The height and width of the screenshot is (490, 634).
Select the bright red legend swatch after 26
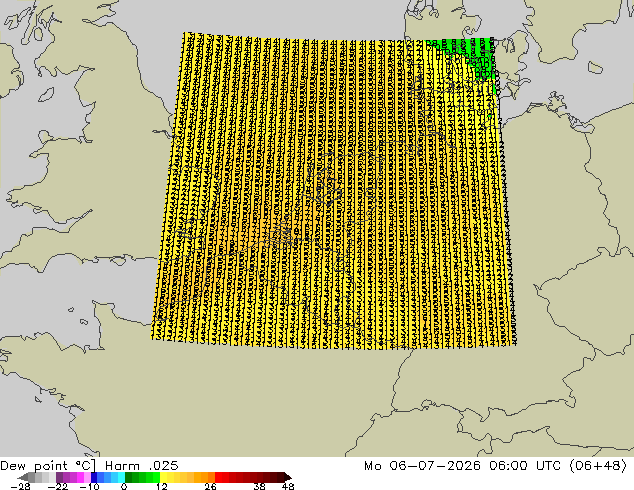pos(218,477)
